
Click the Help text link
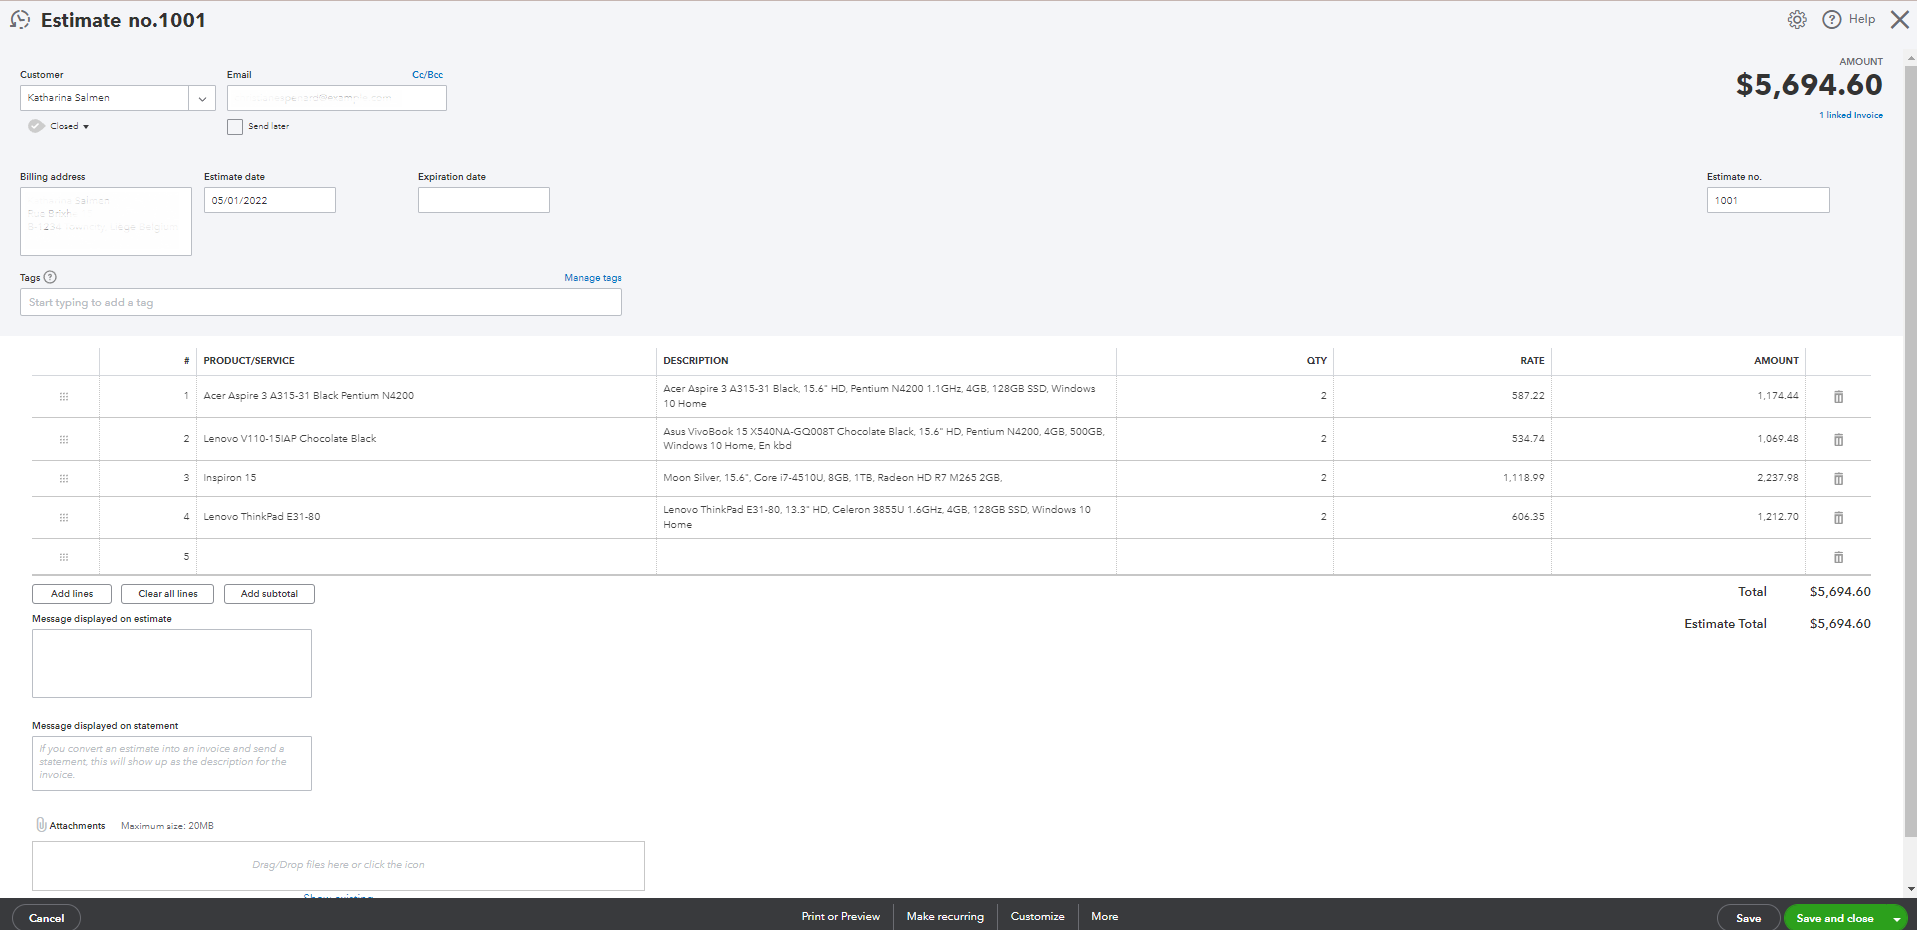coord(1862,19)
